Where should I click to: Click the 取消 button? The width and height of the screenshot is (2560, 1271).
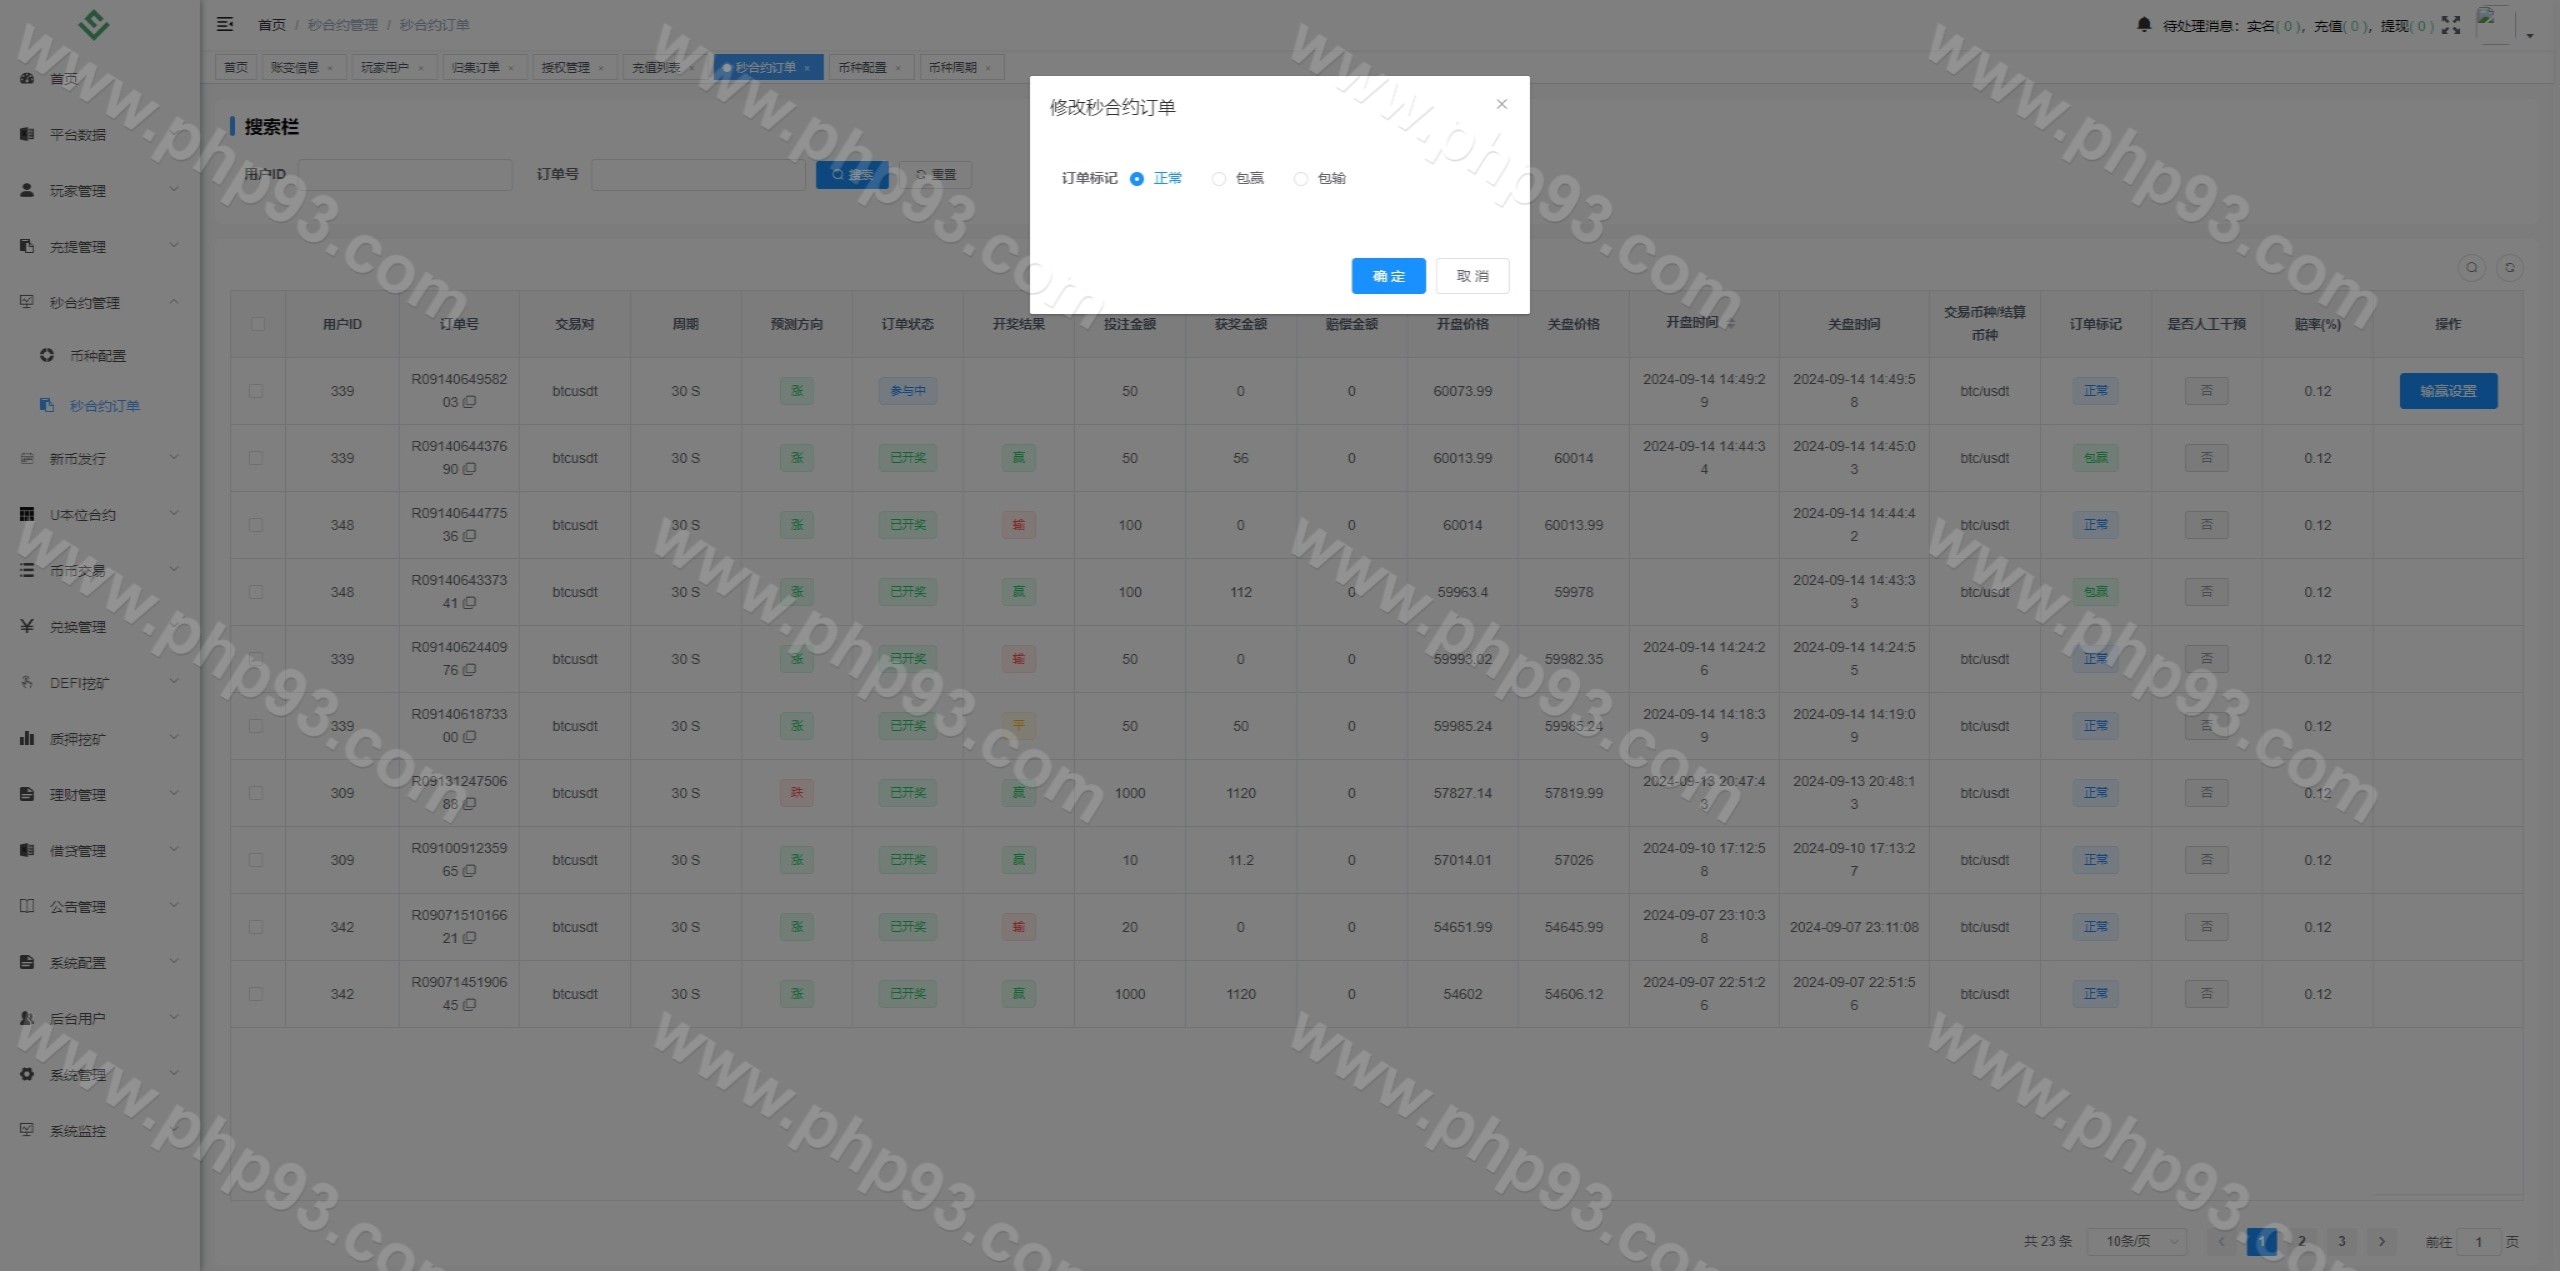[1472, 276]
